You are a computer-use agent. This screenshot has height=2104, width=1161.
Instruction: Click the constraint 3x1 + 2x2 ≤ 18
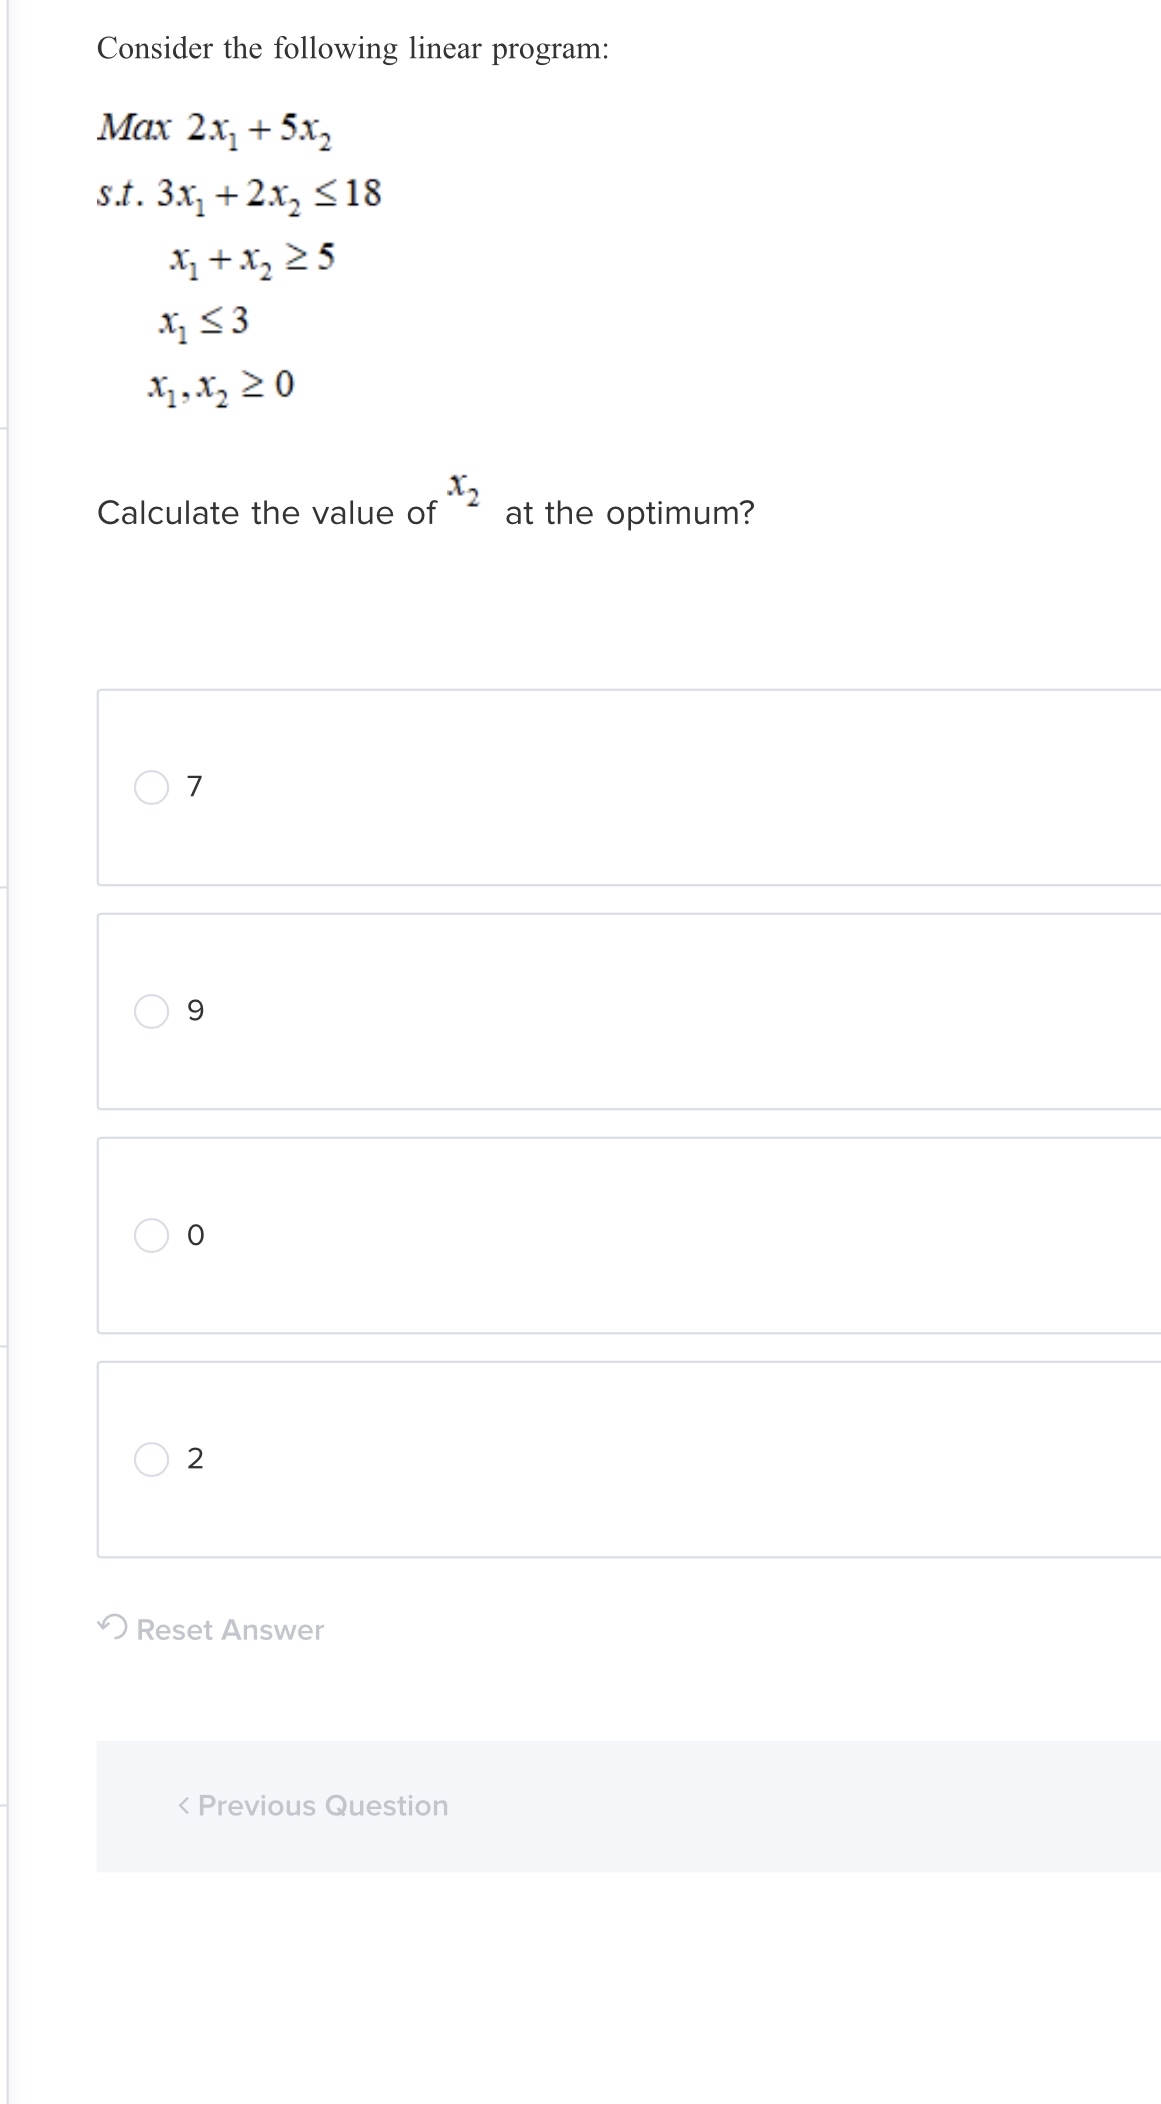(x=240, y=195)
